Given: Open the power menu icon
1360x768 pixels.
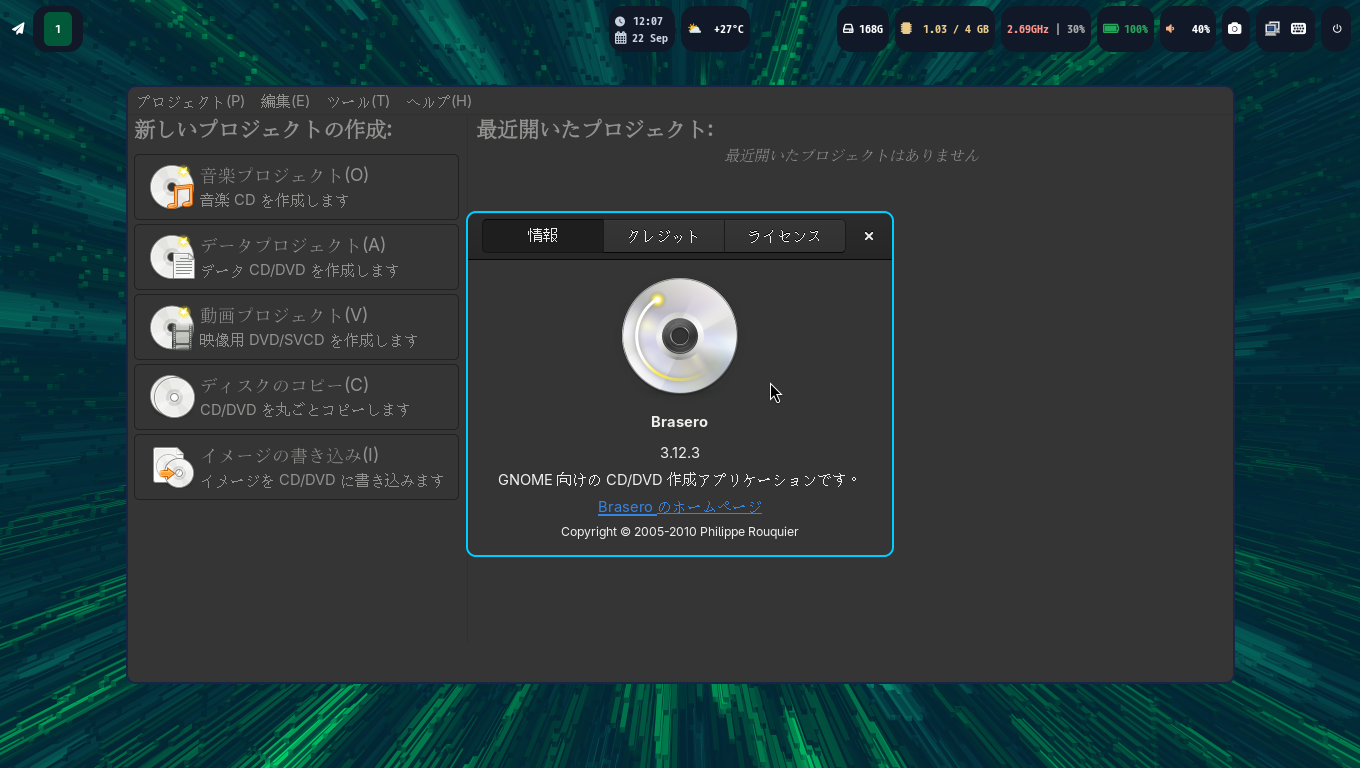Looking at the screenshot, I should [x=1337, y=29].
